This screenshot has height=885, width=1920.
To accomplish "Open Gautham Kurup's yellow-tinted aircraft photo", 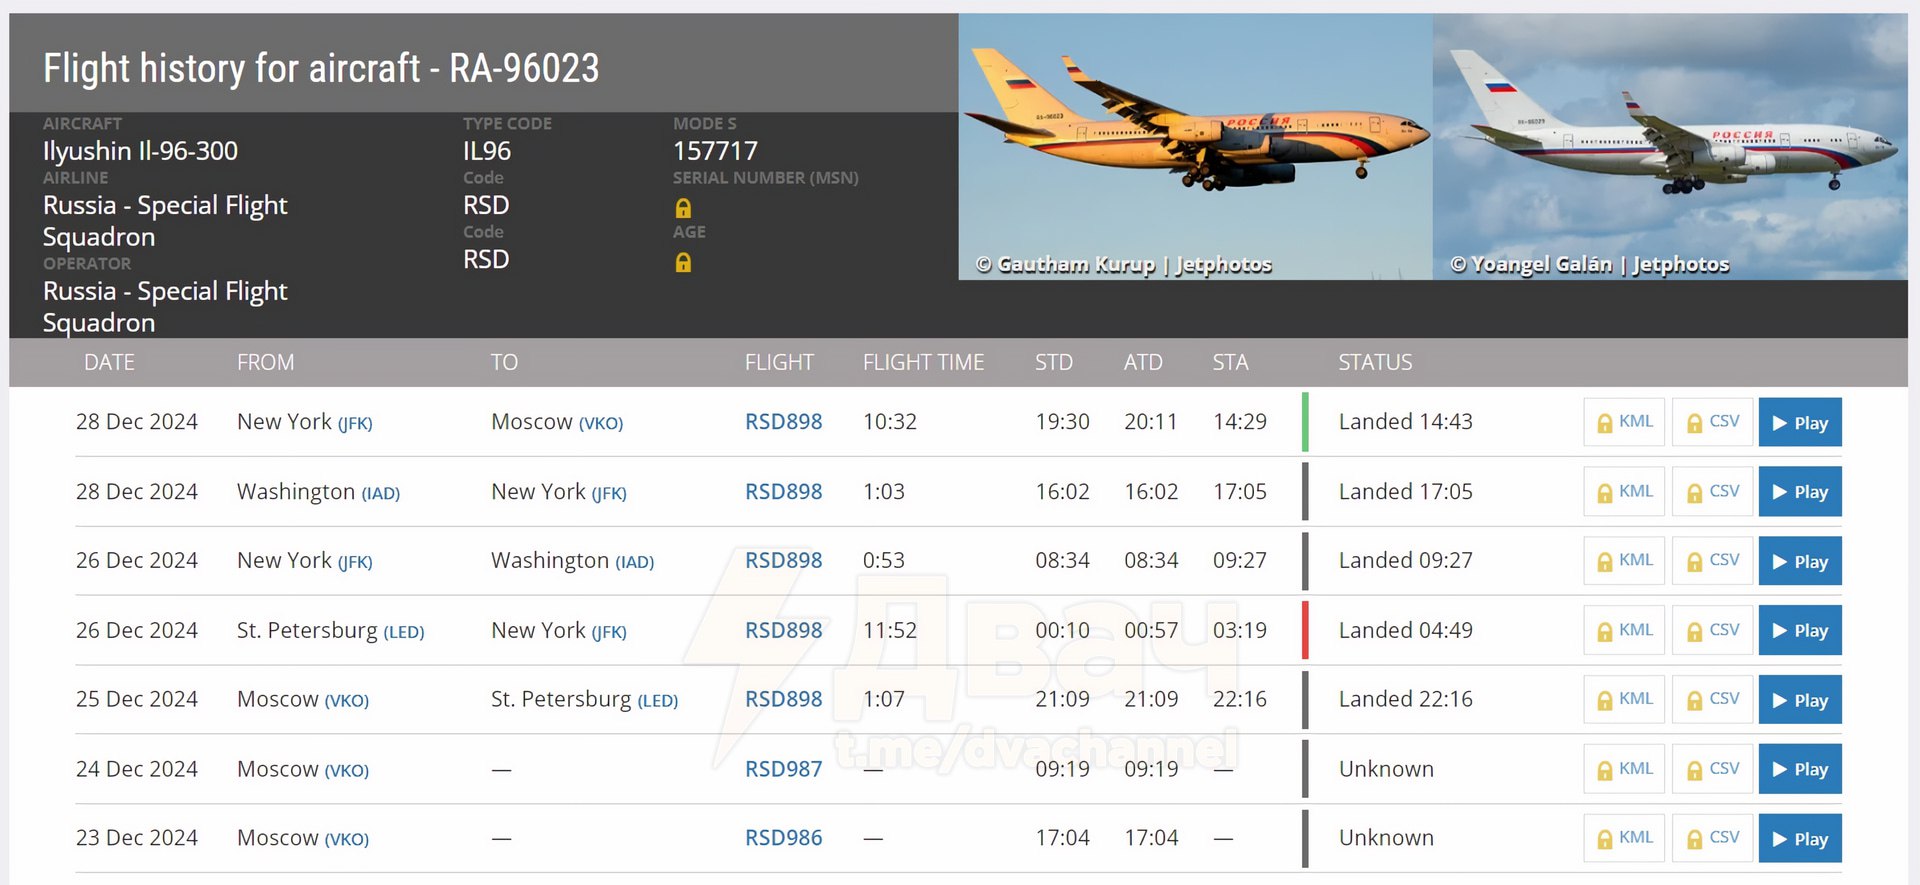I will [x=1195, y=146].
